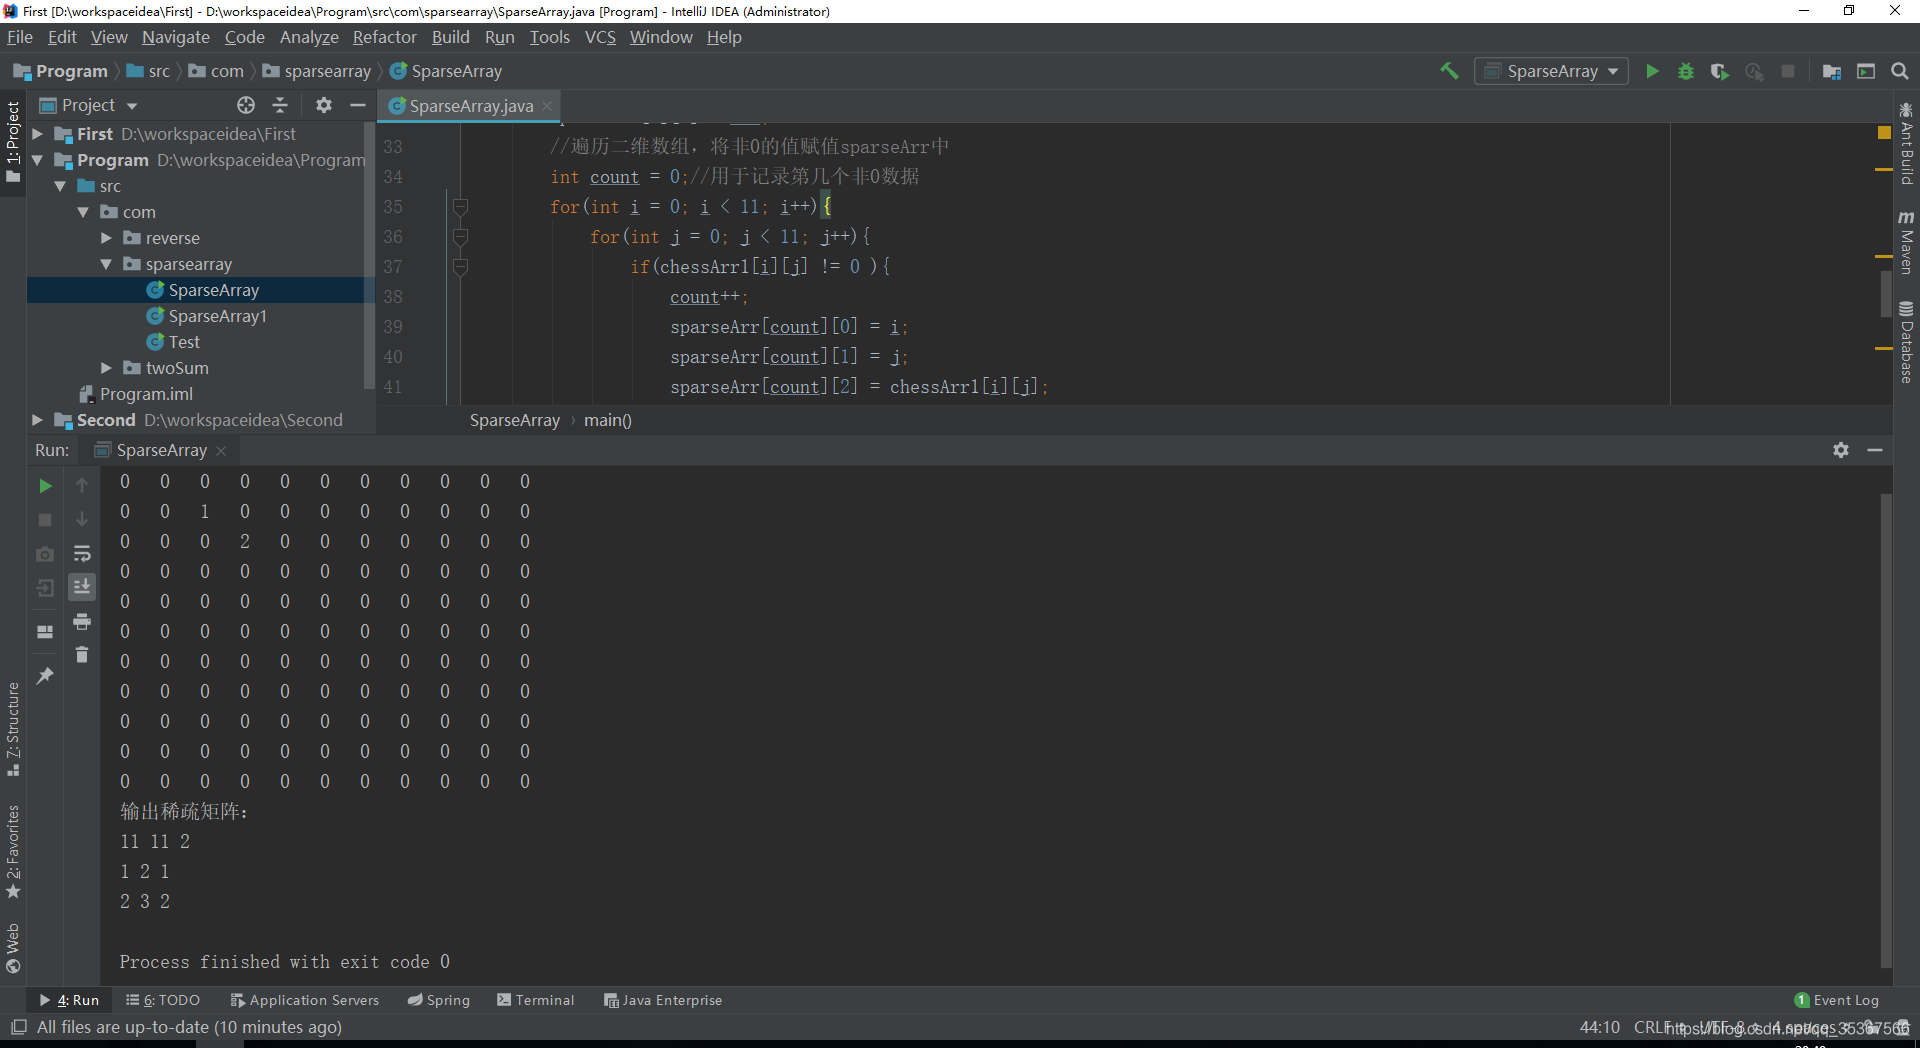Screen dimensions: 1920x1048
Task: Open the Database side panel
Action: tap(1906, 342)
